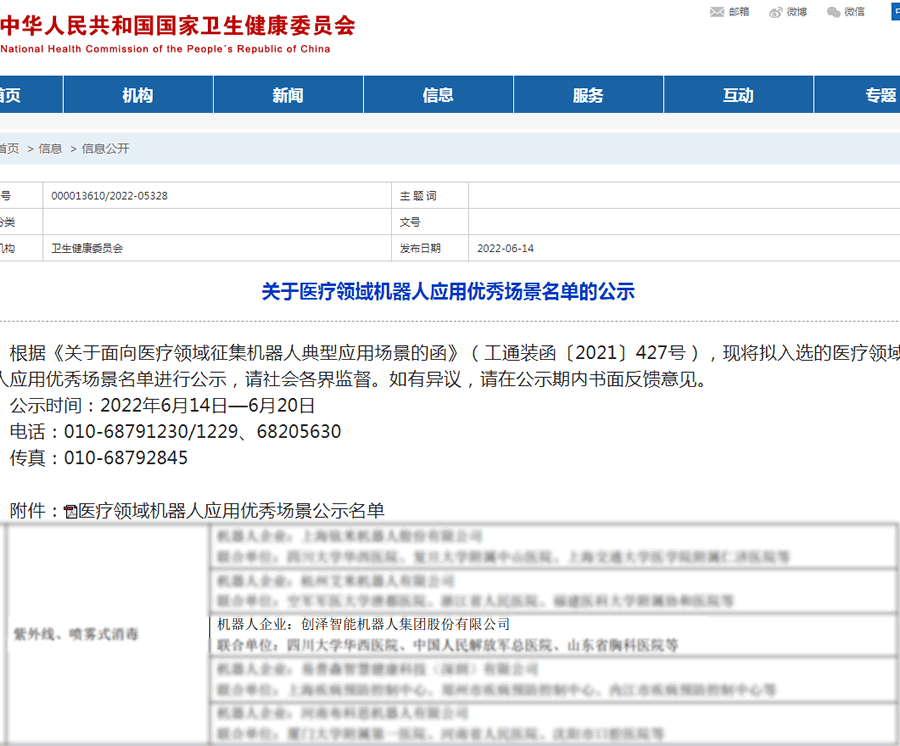Screen dimensions: 900x746
Task: Navigate to the 信息公开 breadcrumb link
Action: point(105,149)
